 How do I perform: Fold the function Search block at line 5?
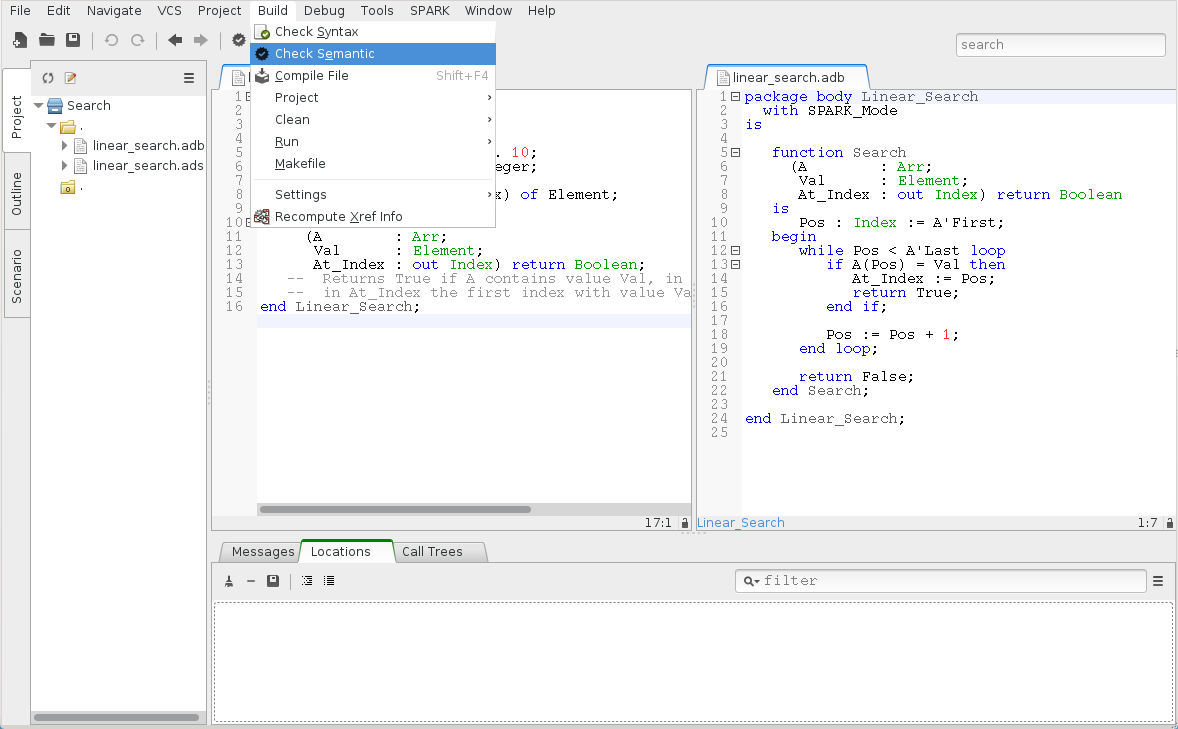(x=735, y=153)
